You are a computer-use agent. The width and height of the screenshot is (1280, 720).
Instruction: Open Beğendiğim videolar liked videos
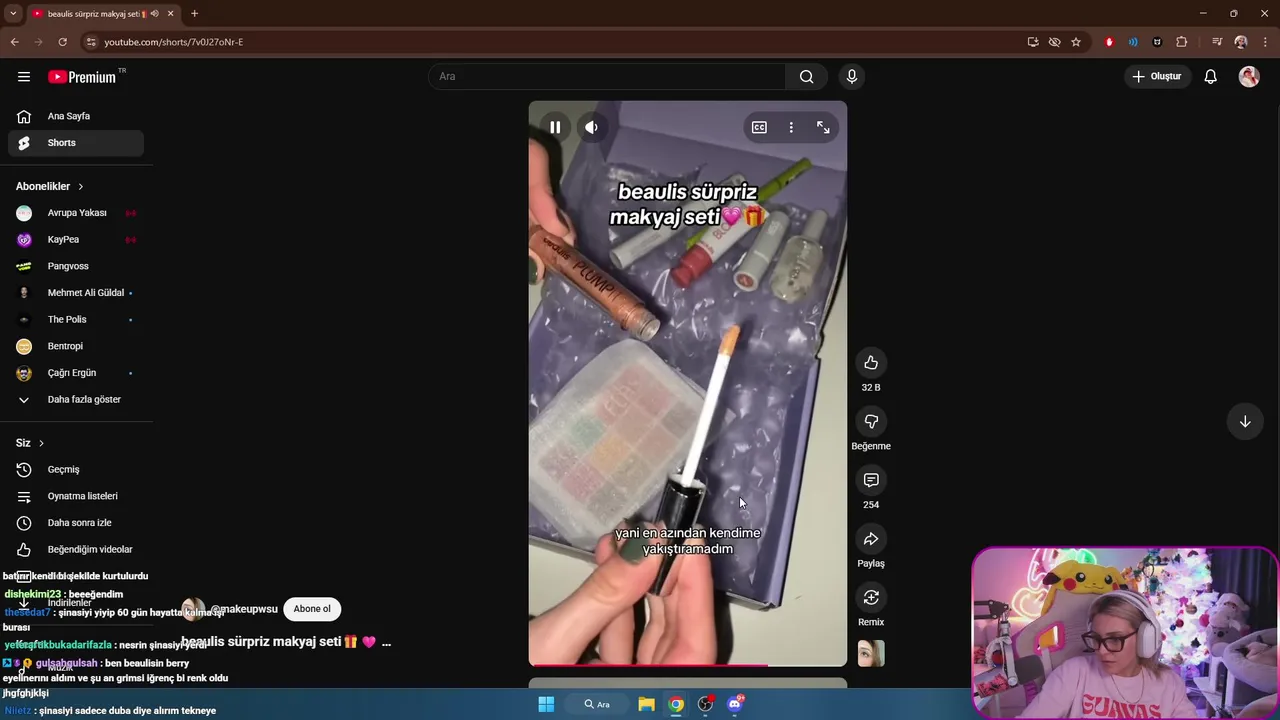coord(76,550)
